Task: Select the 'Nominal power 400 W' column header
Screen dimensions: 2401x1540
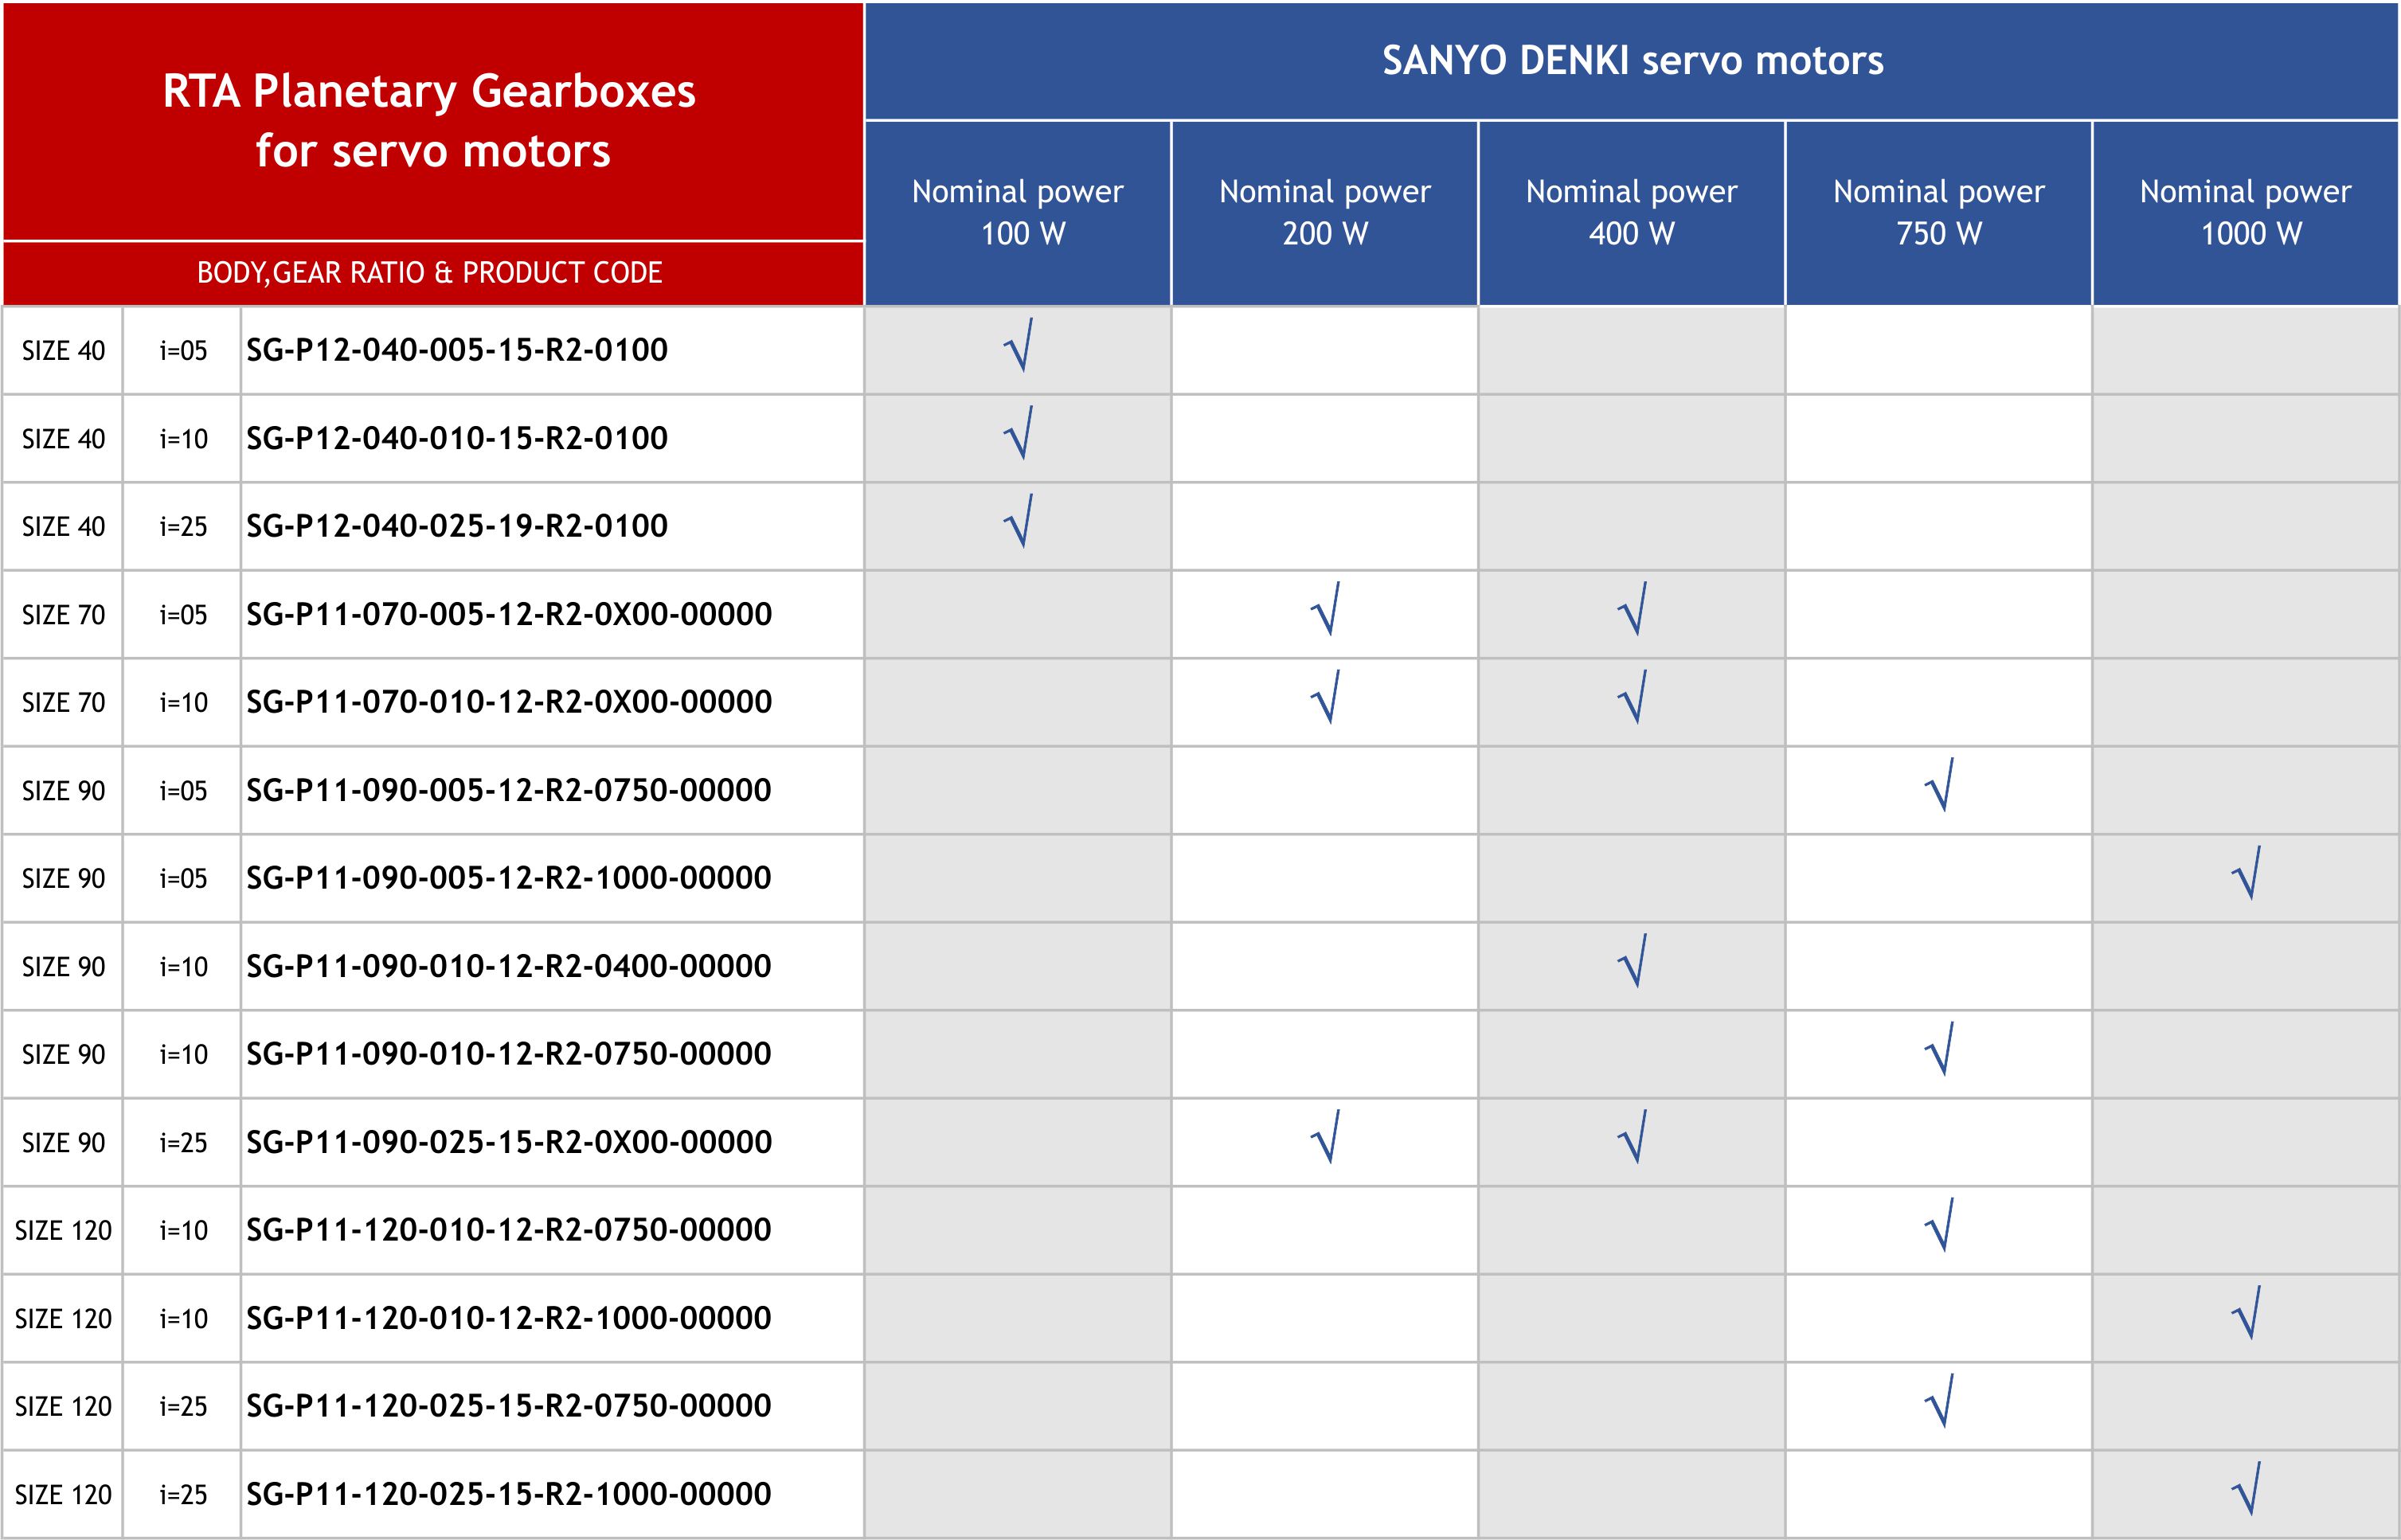Action: (x=1632, y=212)
